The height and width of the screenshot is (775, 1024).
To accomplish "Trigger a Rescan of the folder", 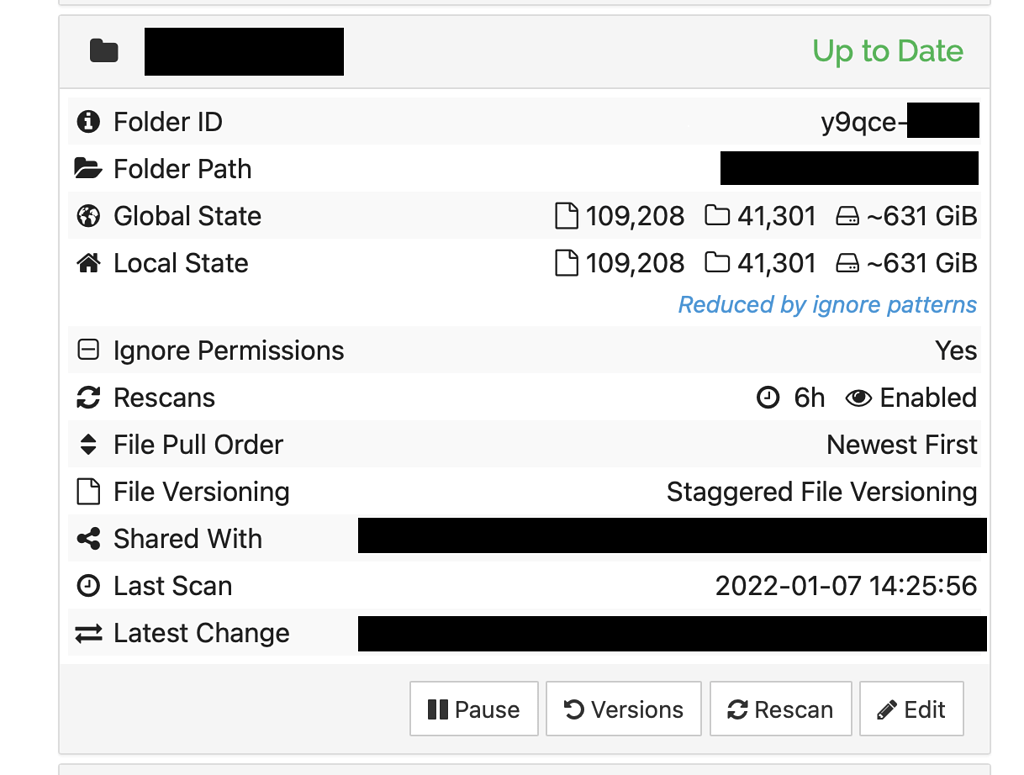I will click(x=780, y=708).
